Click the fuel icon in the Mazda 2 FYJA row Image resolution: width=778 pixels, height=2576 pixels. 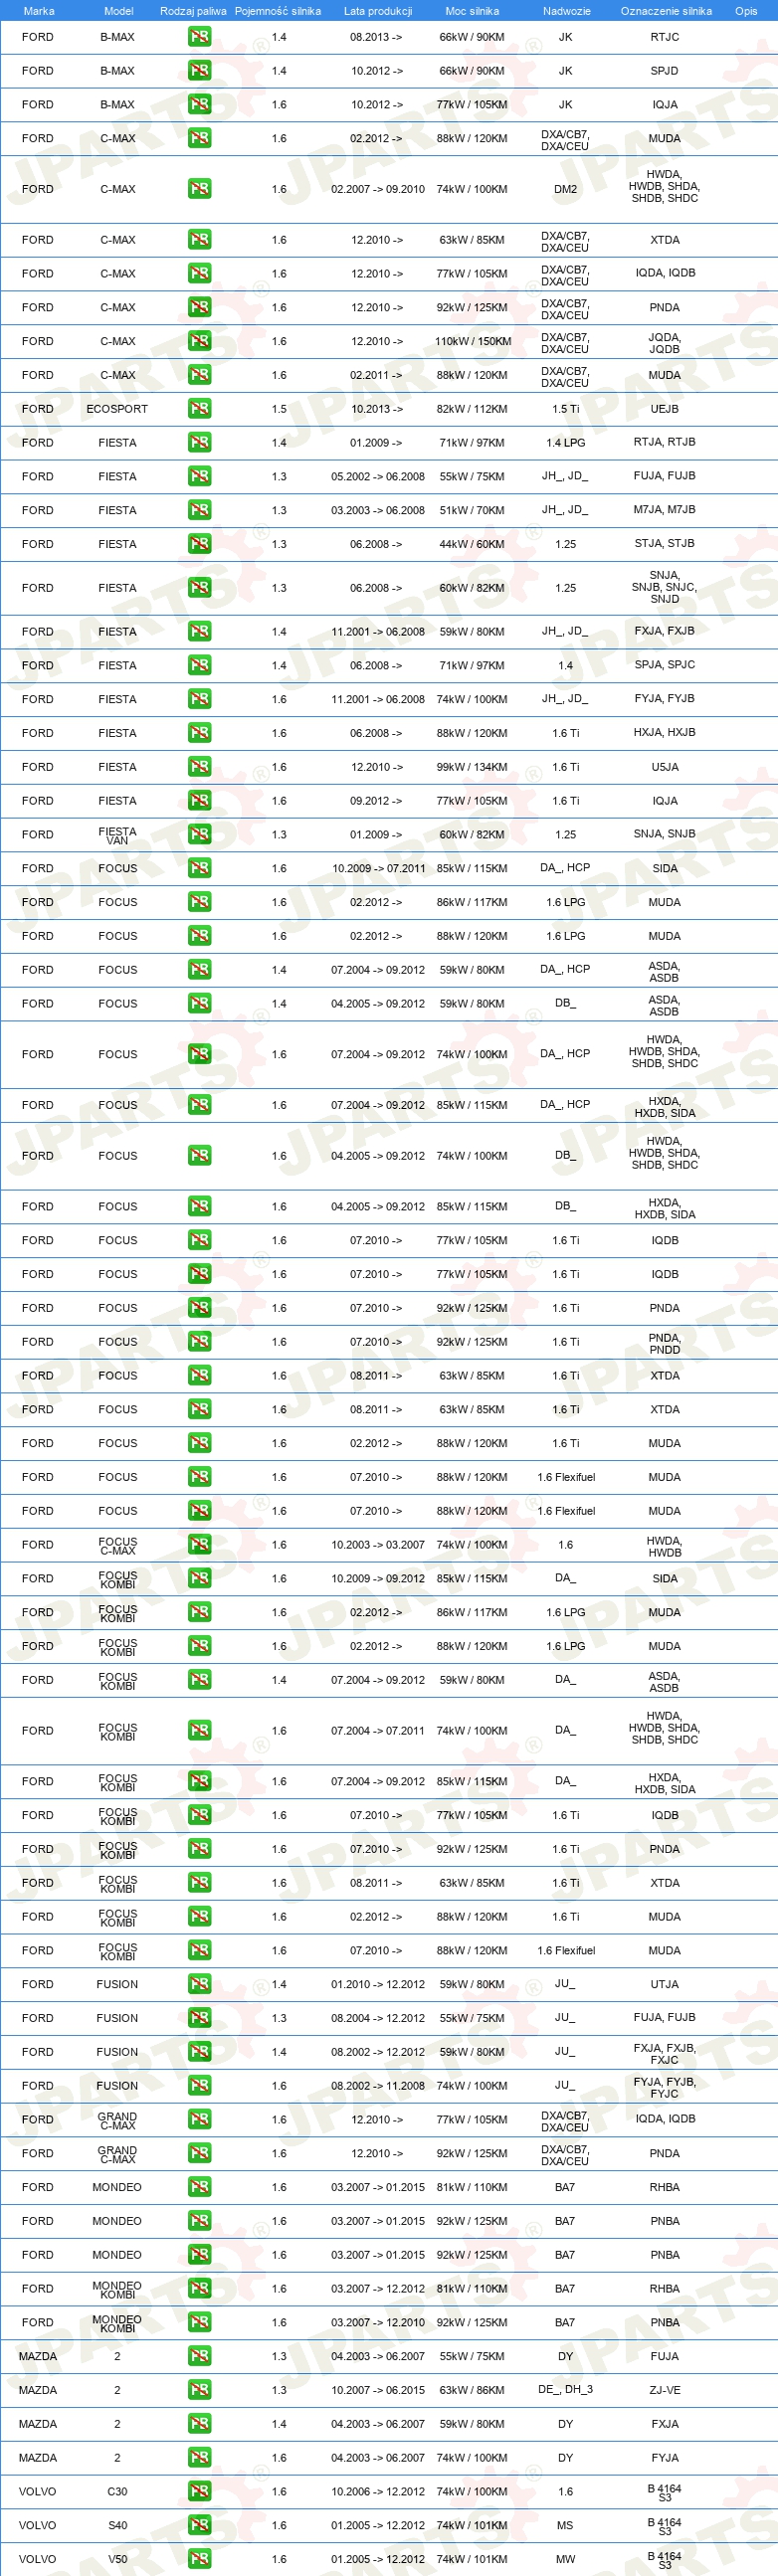pyautogui.click(x=200, y=2458)
